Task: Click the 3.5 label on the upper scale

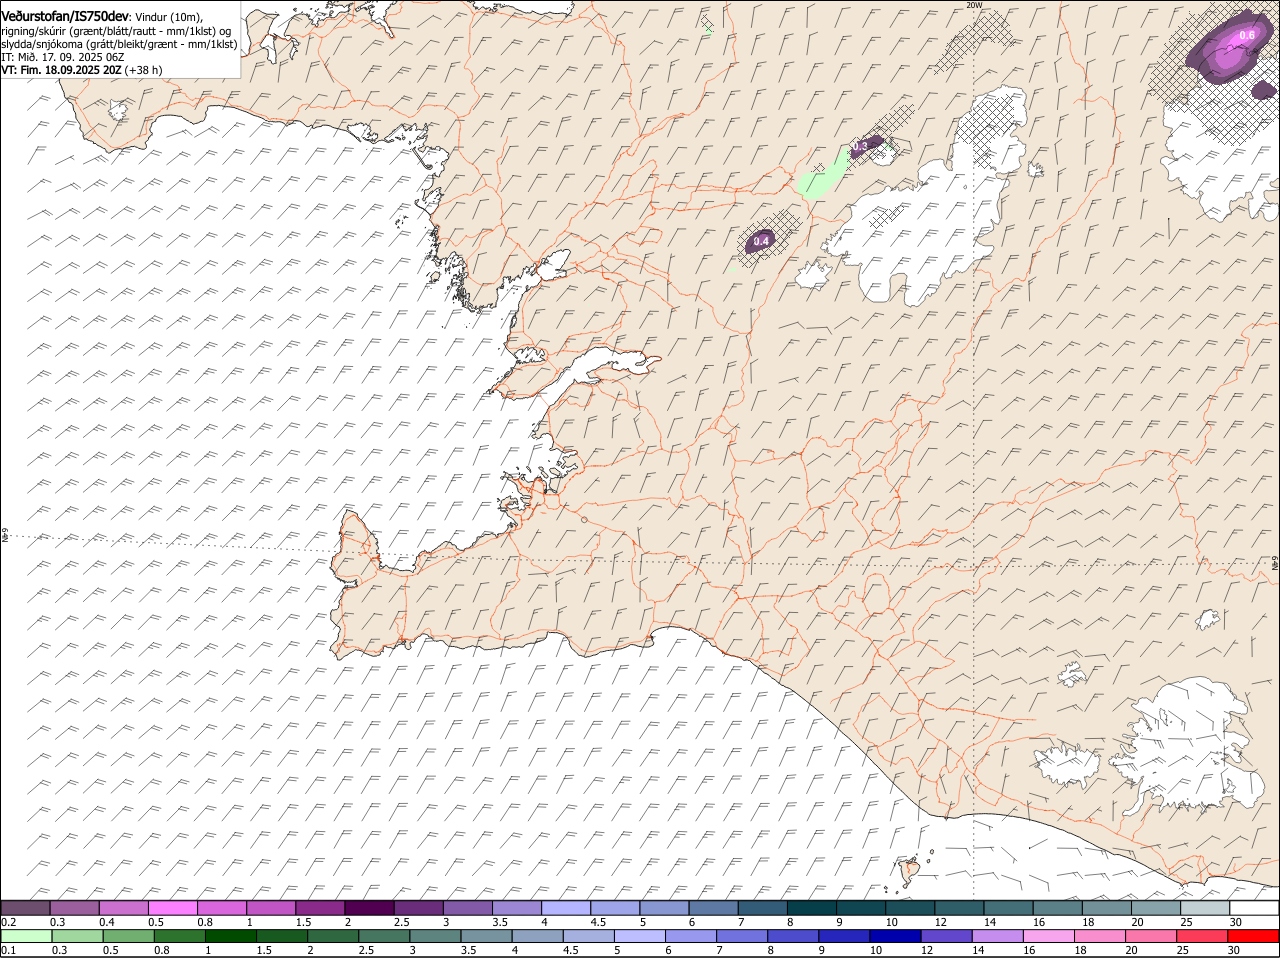Action: pyautogui.click(x=500, y=922)
